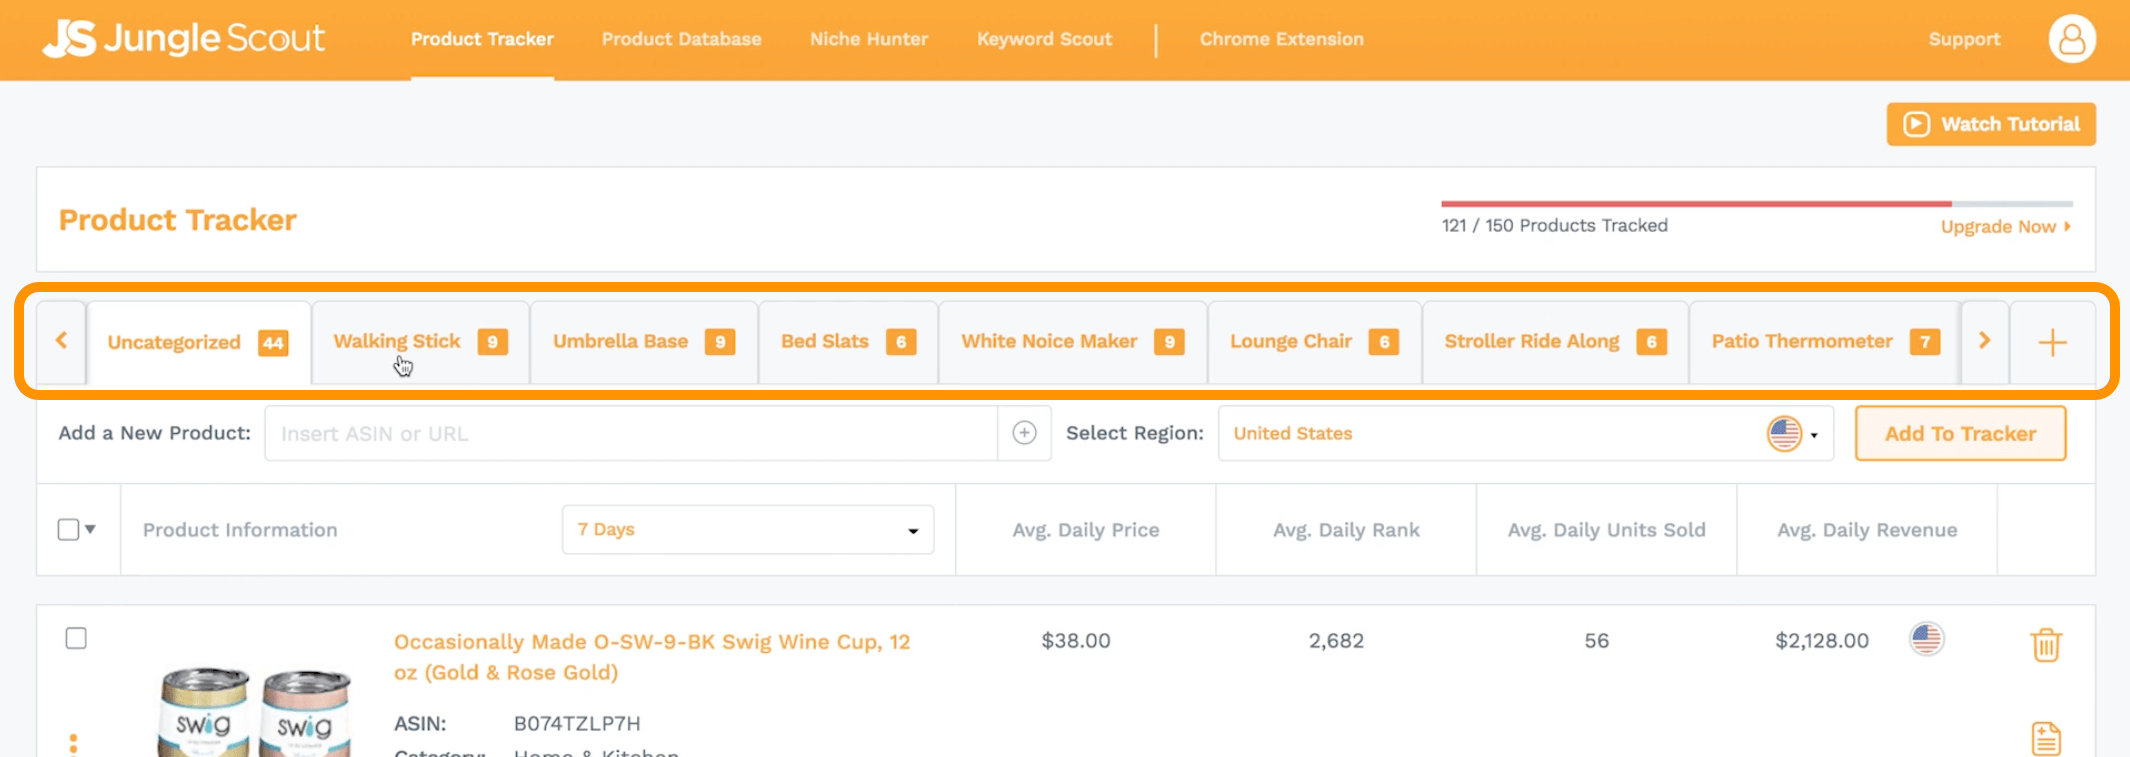Open notes icon for Swig Wine Cup
This screenshot has width=2130, height=757.
(x=2046, y=738)
